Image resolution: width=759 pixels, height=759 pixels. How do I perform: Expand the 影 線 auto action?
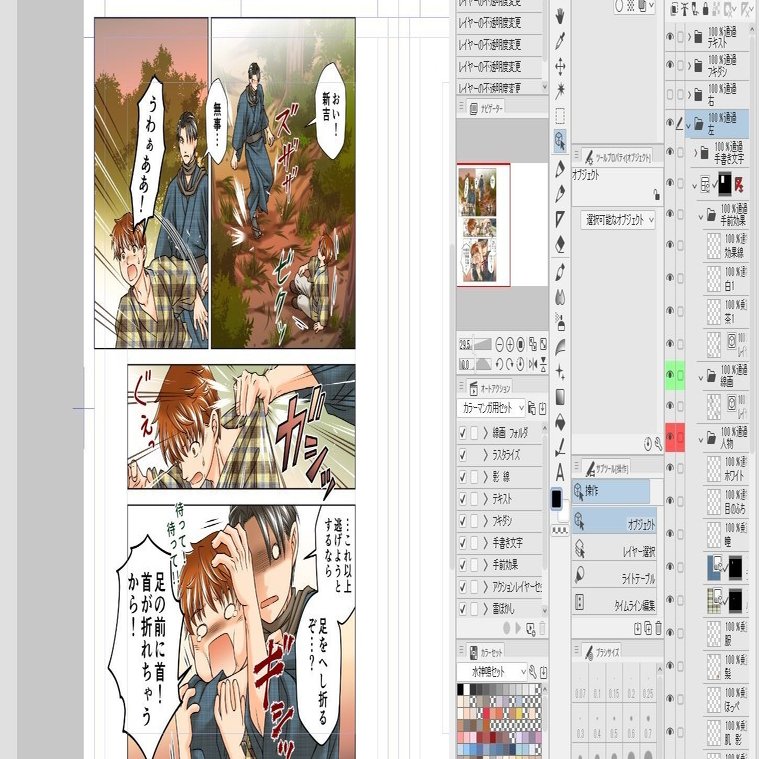[x=486, y=477]
